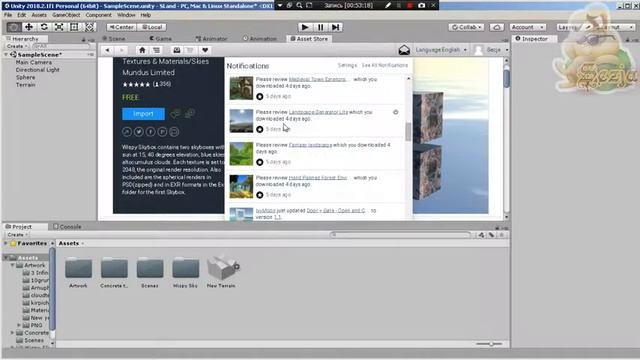Screen dimensions: 640x360
Task: Open the File menu
Action: tap(8, 15)
